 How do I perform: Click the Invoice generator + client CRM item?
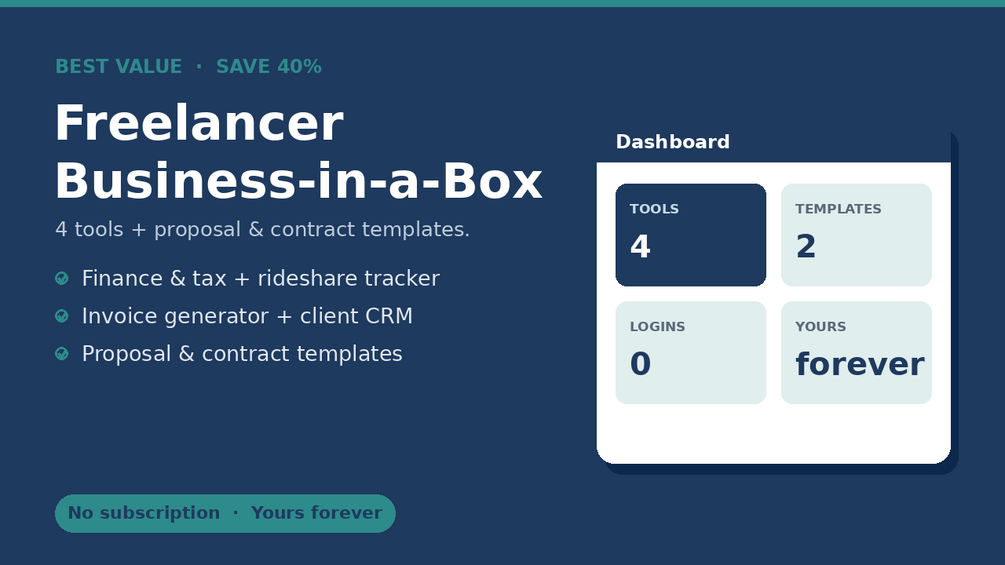coord(247,316)
